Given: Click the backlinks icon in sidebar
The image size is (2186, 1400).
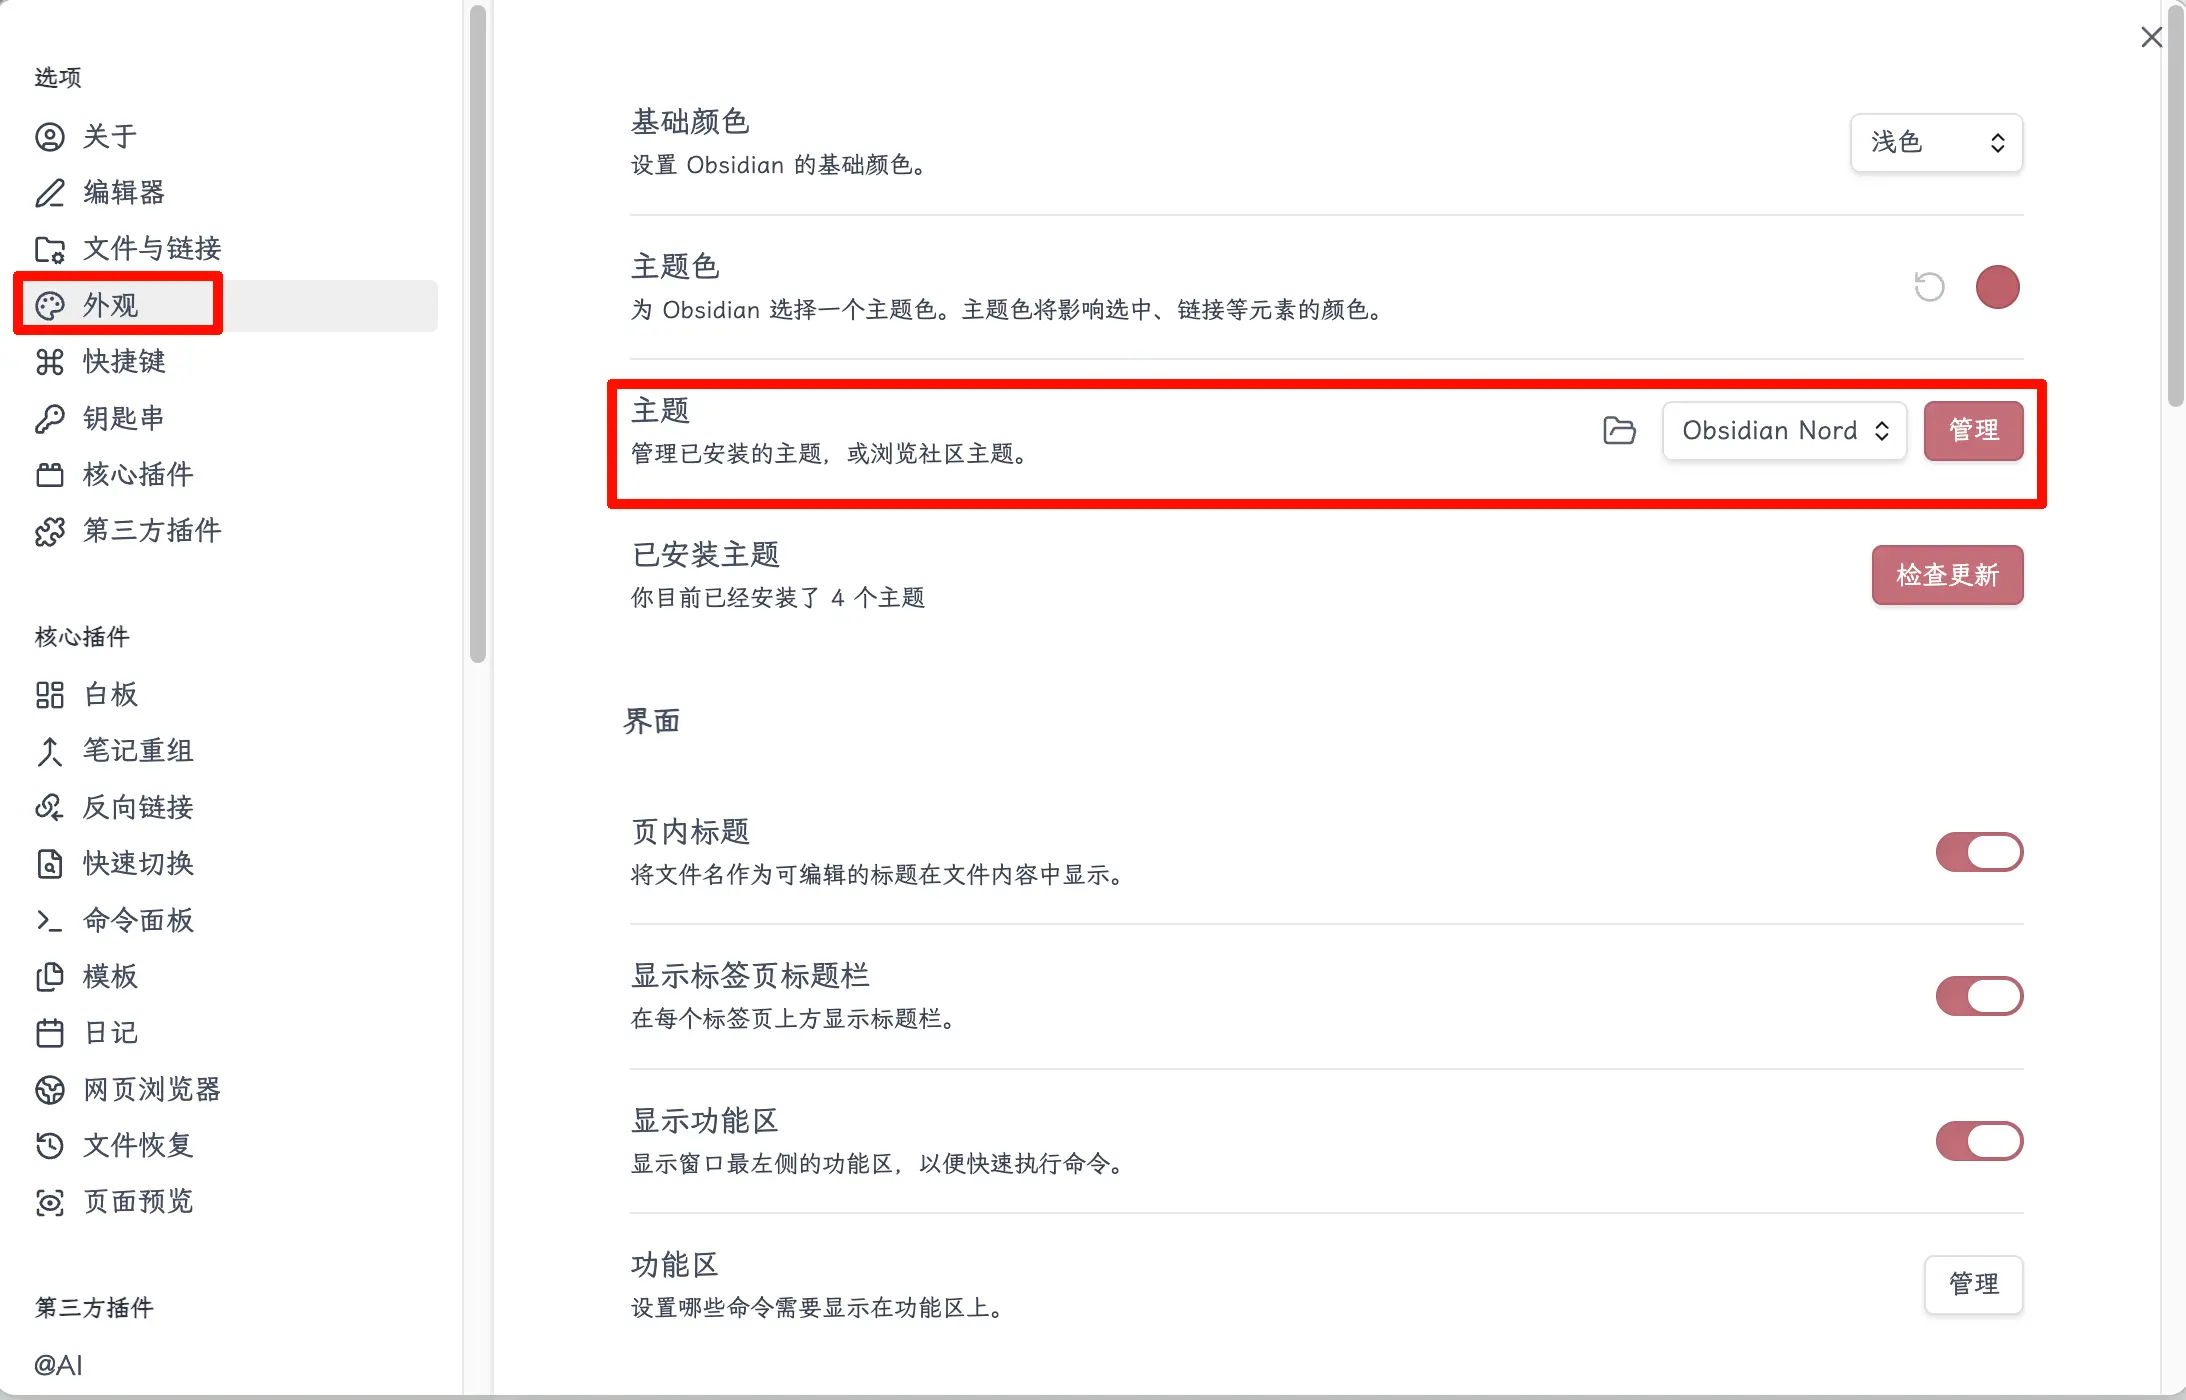Looking at the screenshot, I should click(x=50, y=807).
